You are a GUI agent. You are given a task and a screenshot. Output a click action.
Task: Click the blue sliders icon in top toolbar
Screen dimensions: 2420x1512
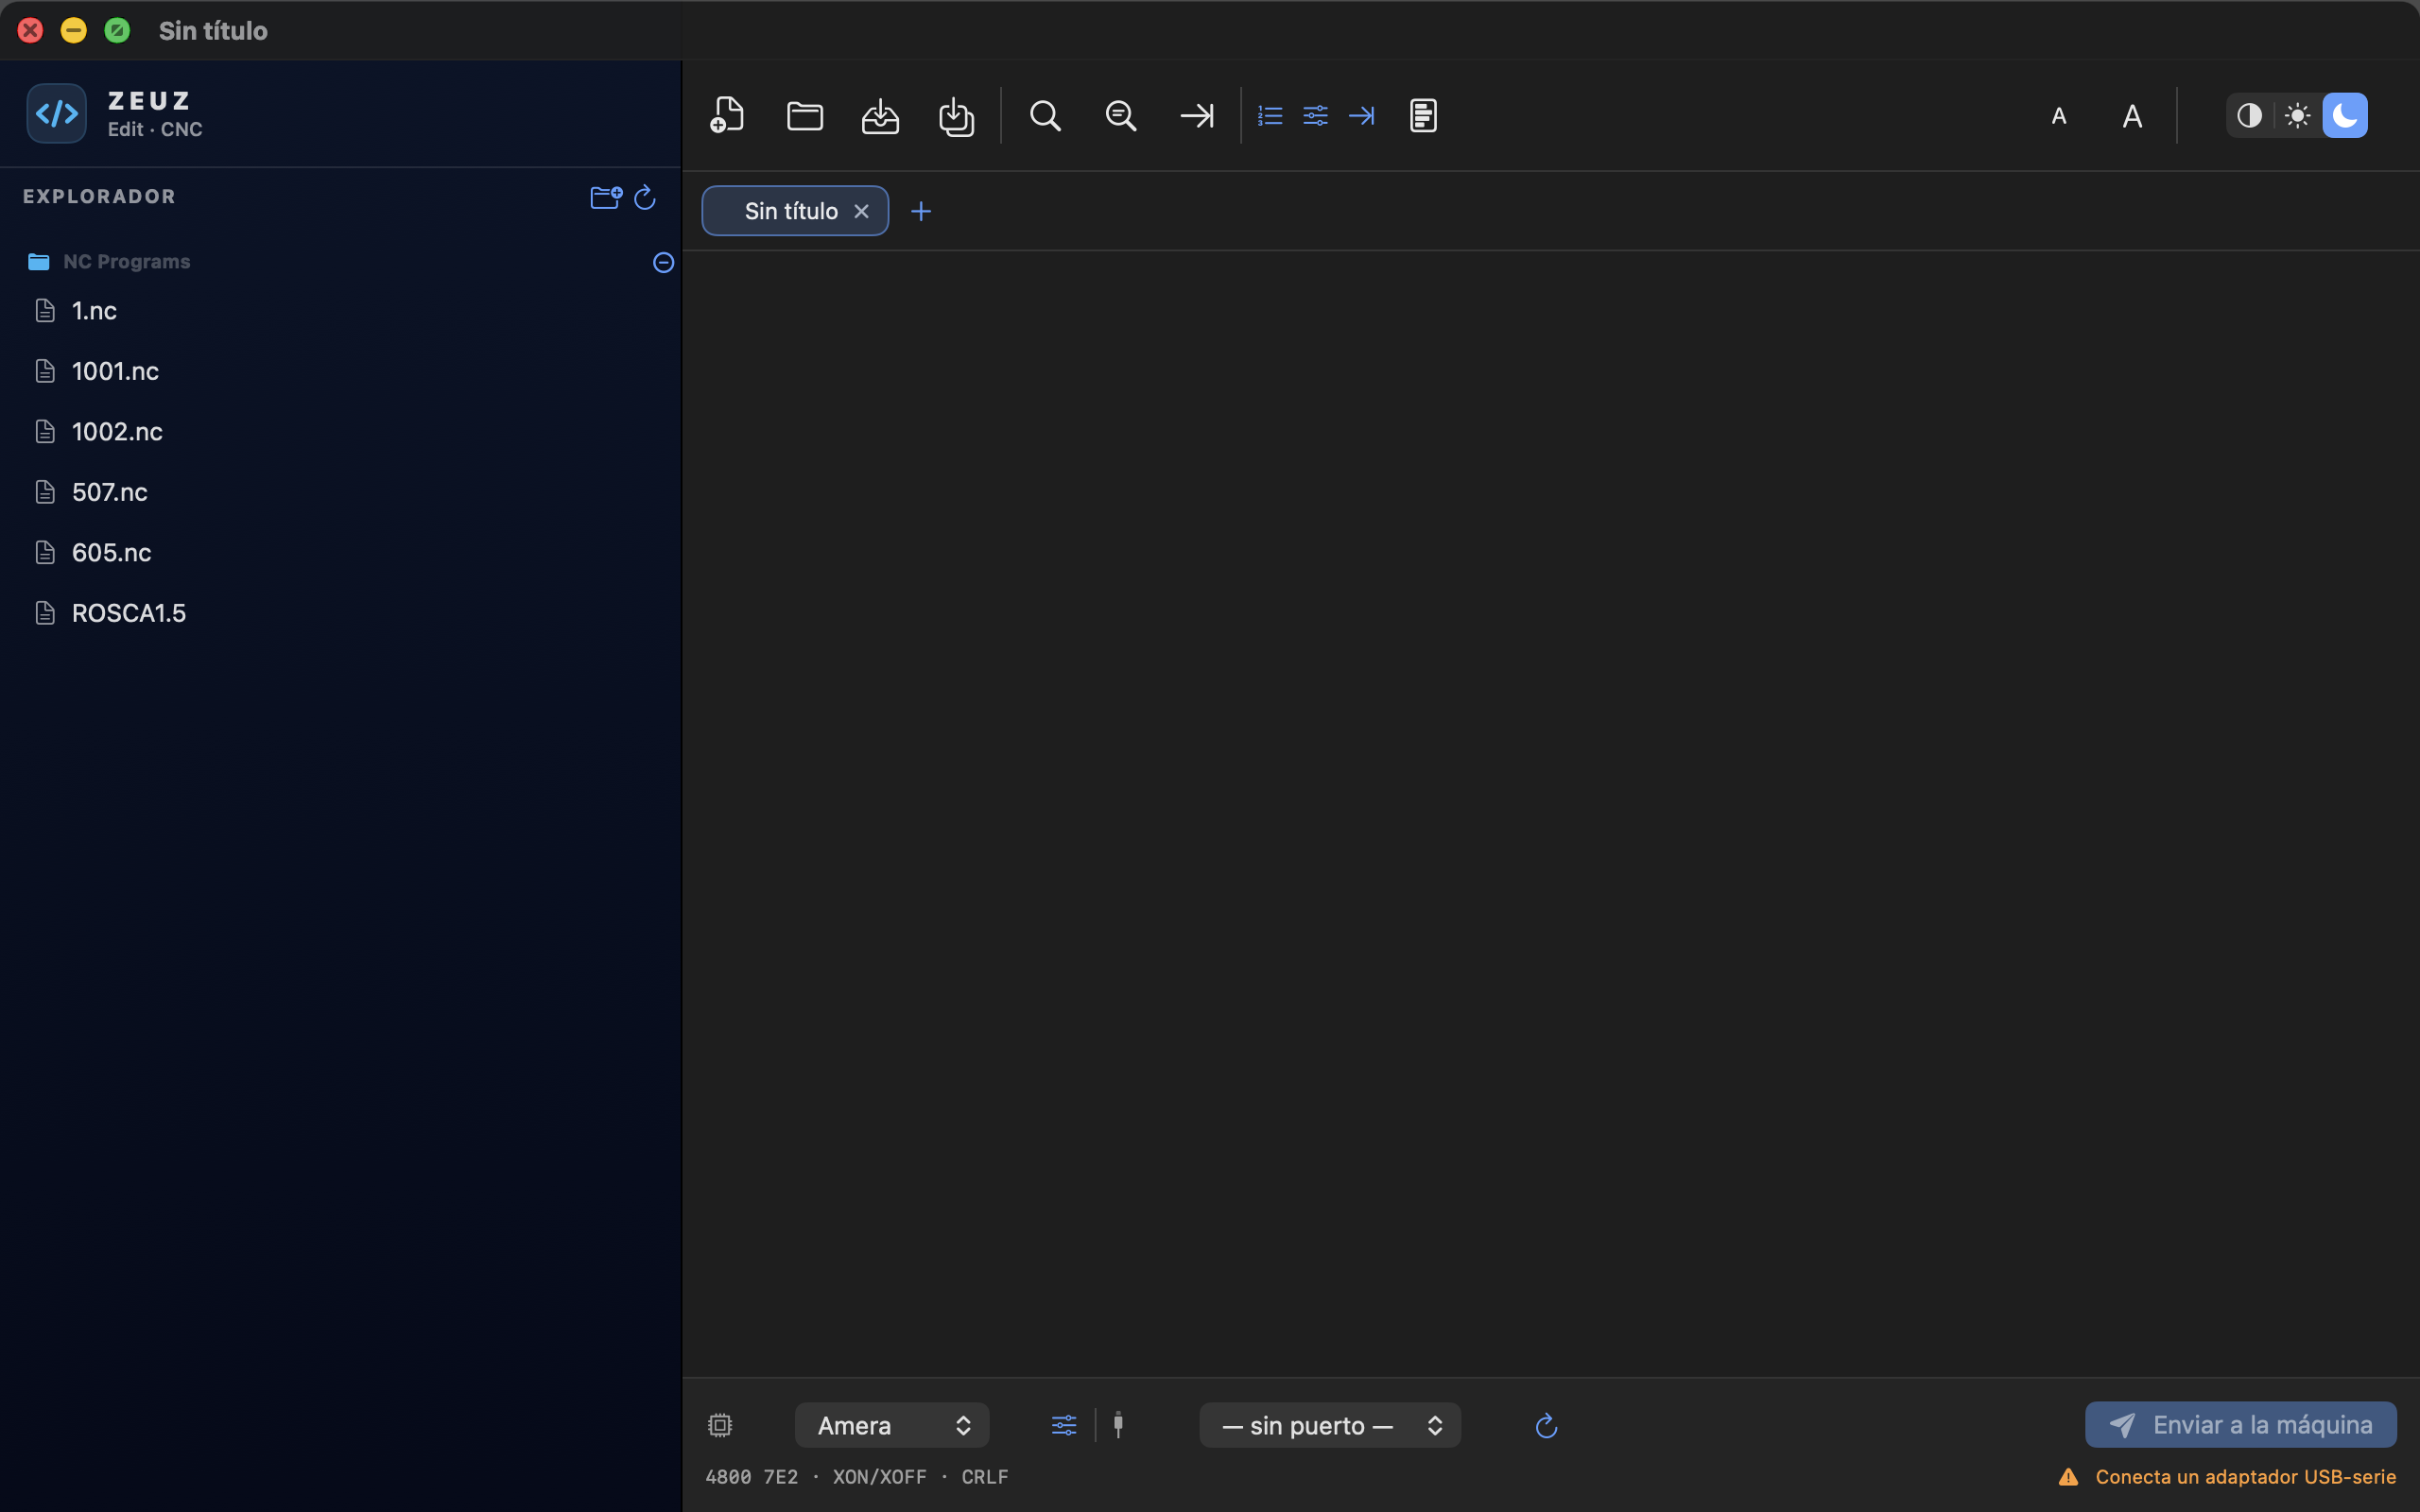(1315, 115)
